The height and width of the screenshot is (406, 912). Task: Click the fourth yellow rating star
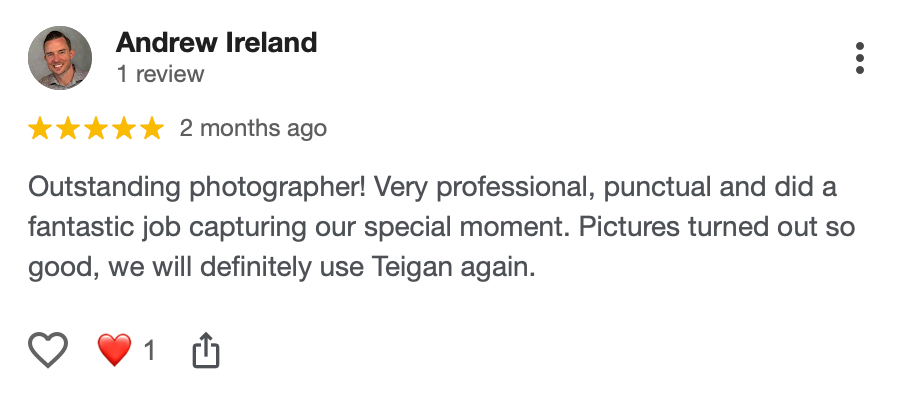(x=124, y=128)
